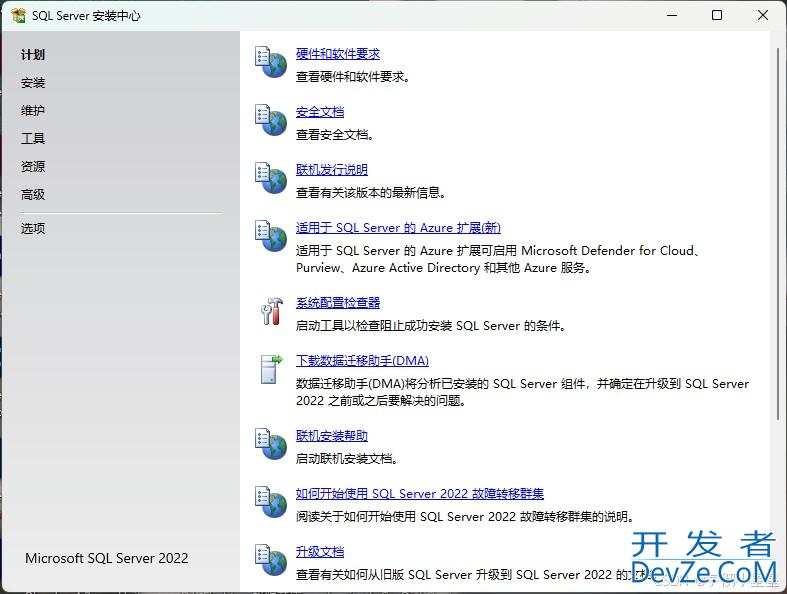Click the wrench and hammer 系统配置检查器 icon
This screenshot has height=594, width=787.
point(272,311)
